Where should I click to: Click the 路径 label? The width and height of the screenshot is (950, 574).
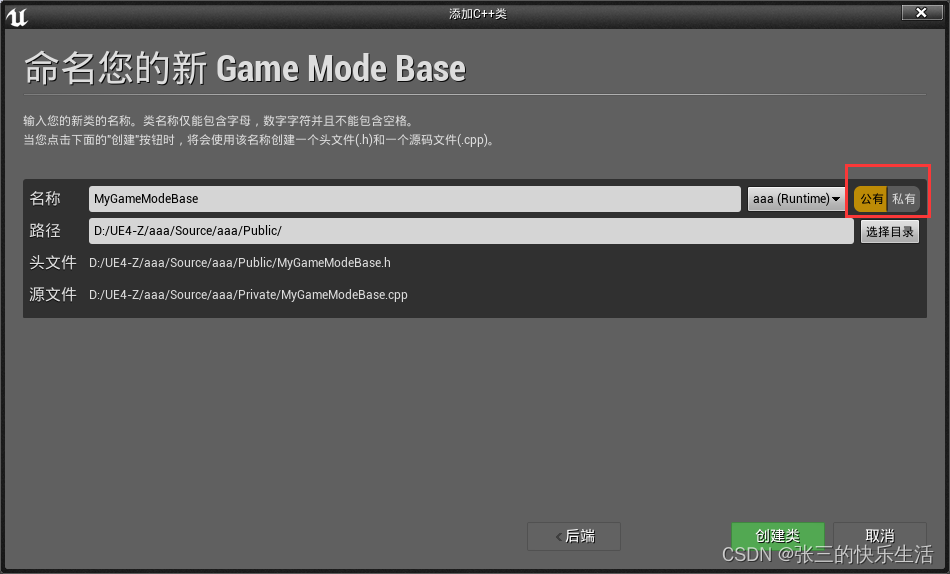coord(45,230)
